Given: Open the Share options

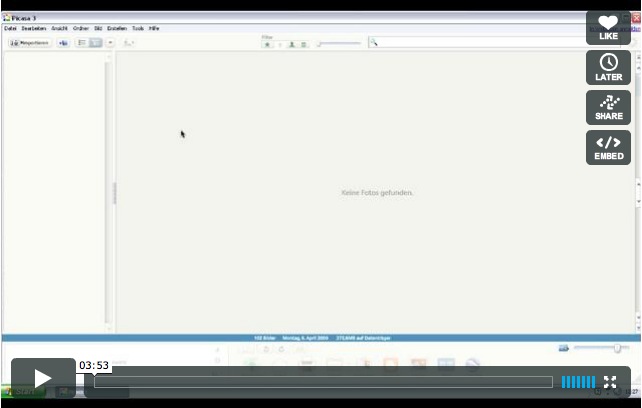Looking at the screenshot, I should click(x=608, y=107).
